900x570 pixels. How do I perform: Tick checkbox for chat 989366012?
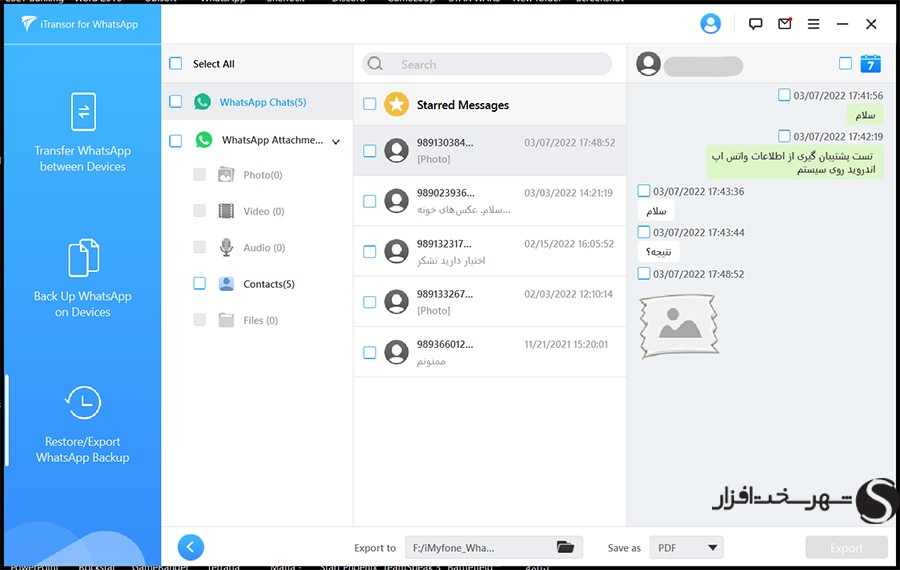(x=370, y=352)
